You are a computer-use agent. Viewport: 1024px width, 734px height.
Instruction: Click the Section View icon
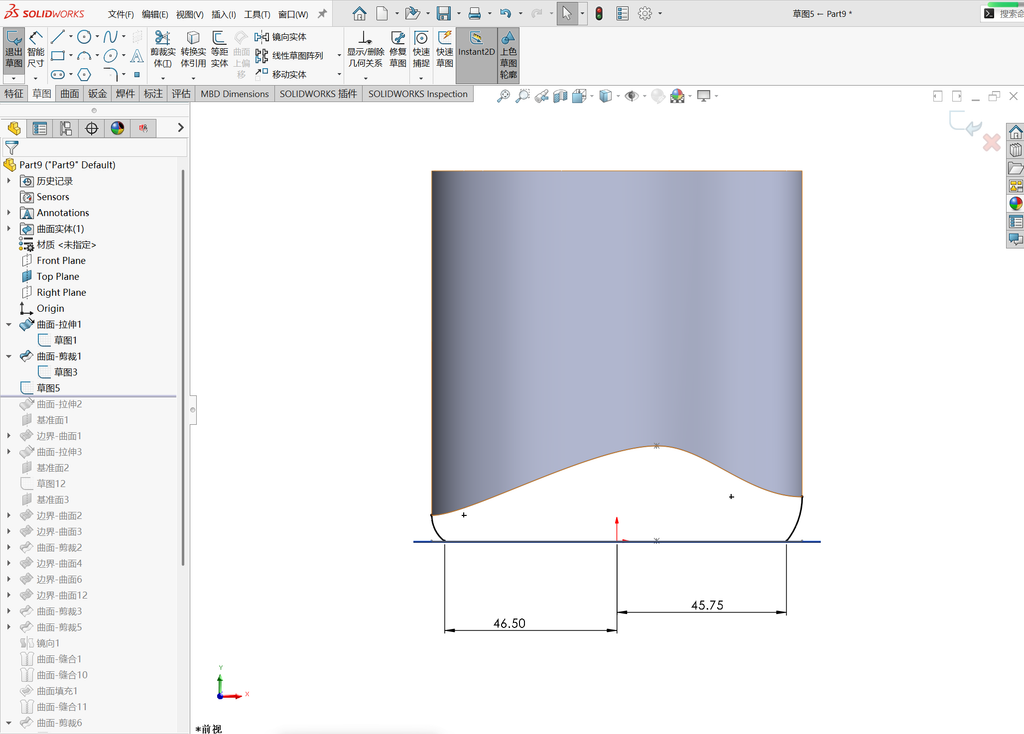tap(560, 96)
